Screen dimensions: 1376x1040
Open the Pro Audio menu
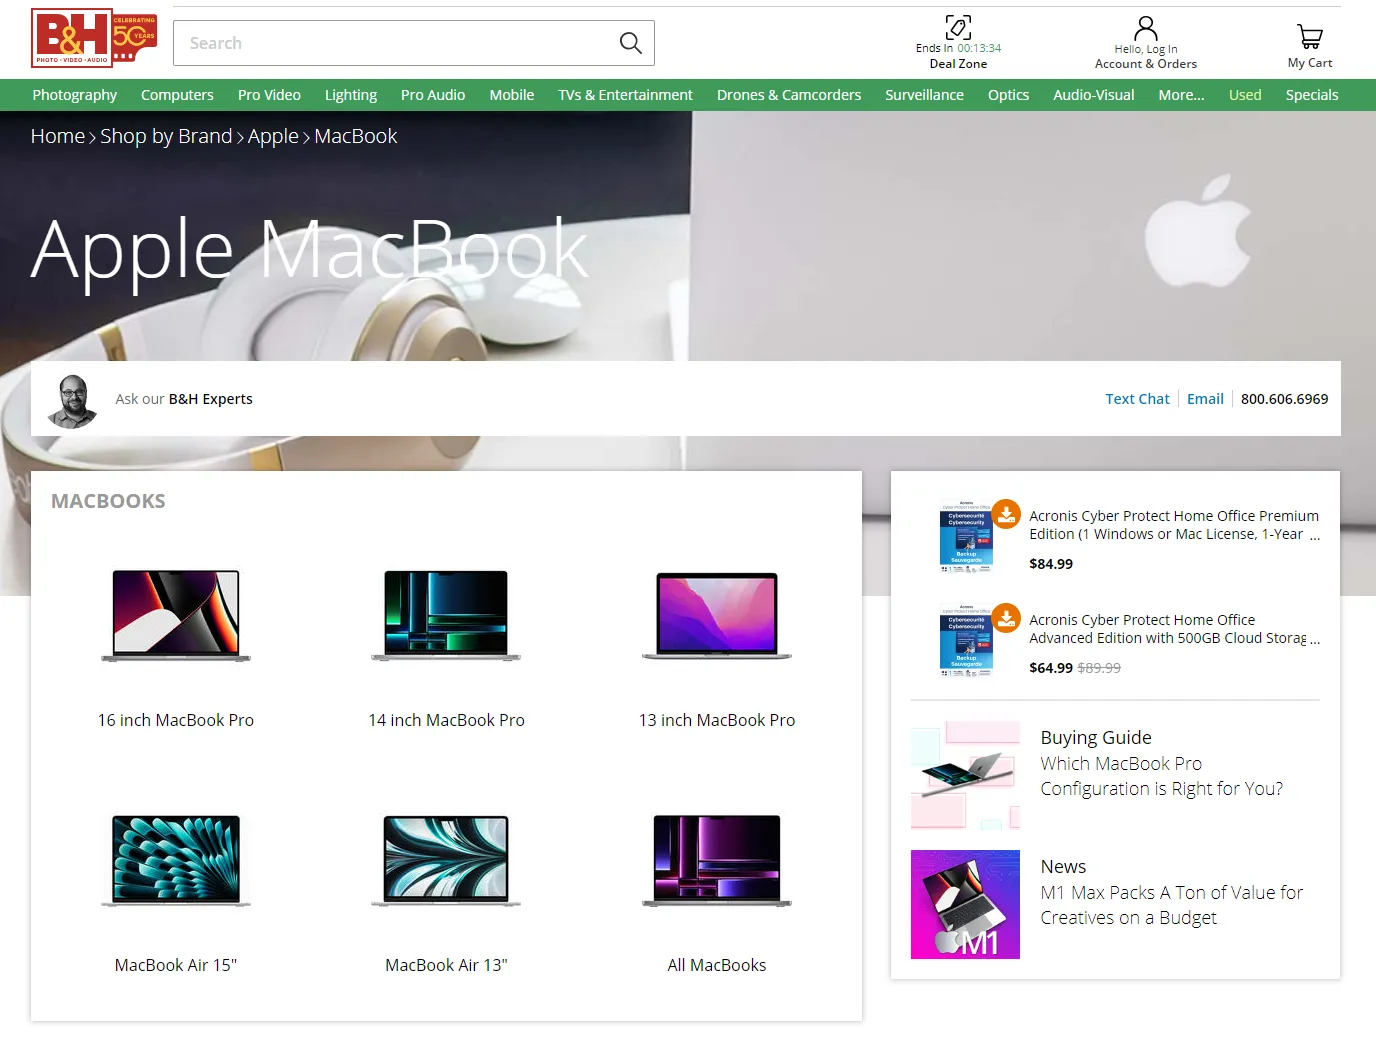[433, 95]
